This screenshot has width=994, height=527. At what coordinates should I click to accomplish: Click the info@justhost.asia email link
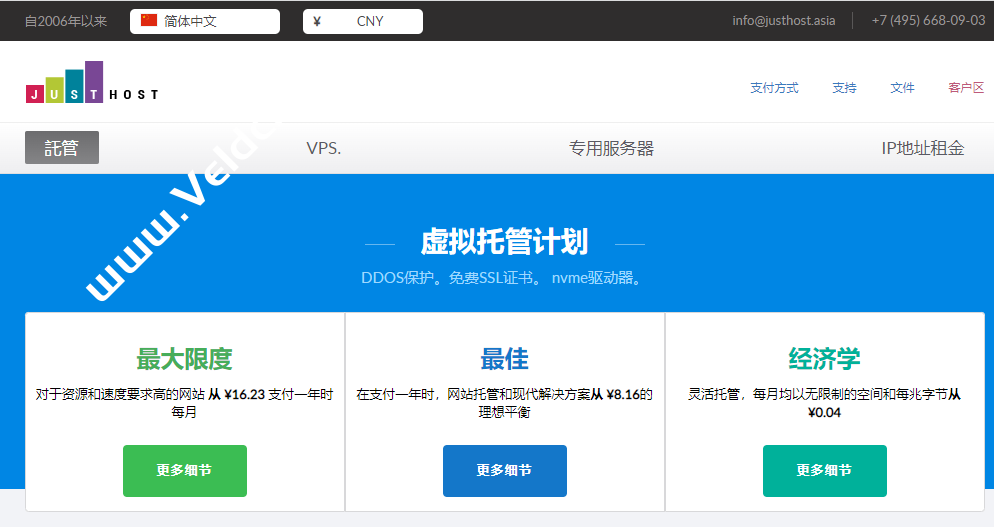tap(784, 20)
